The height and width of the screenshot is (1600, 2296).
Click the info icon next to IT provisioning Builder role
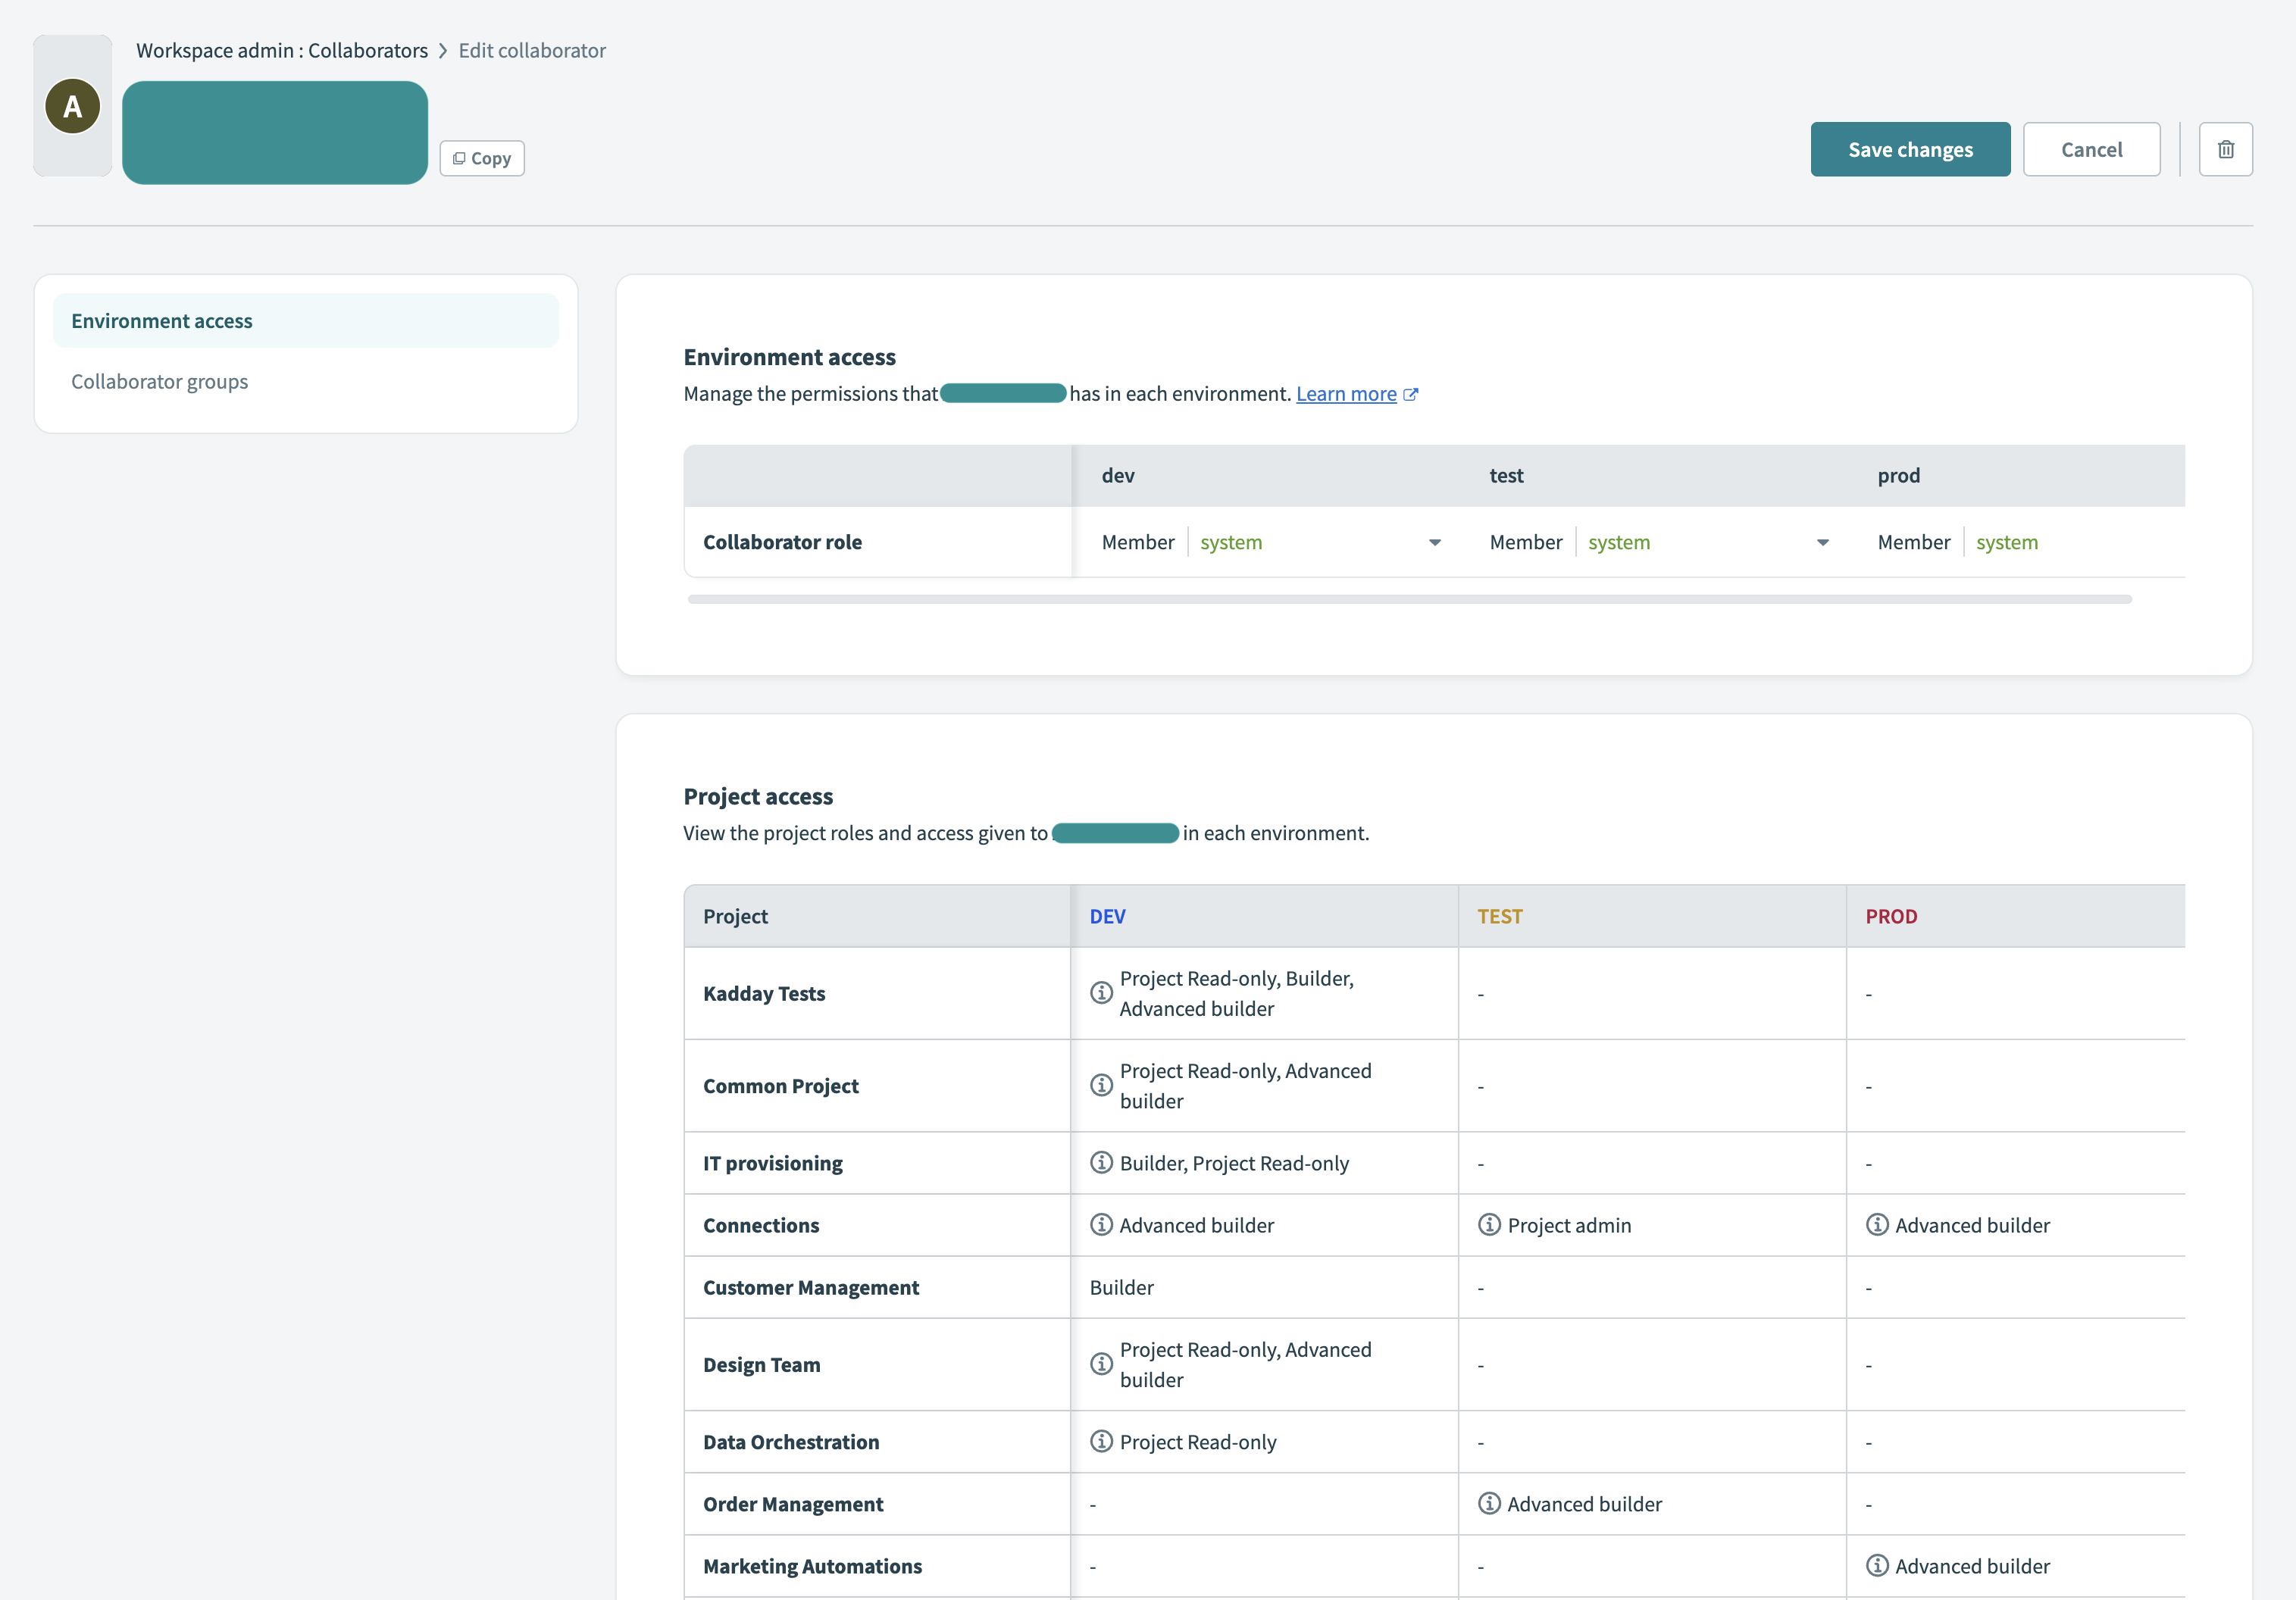[x=1102, y=1163]
